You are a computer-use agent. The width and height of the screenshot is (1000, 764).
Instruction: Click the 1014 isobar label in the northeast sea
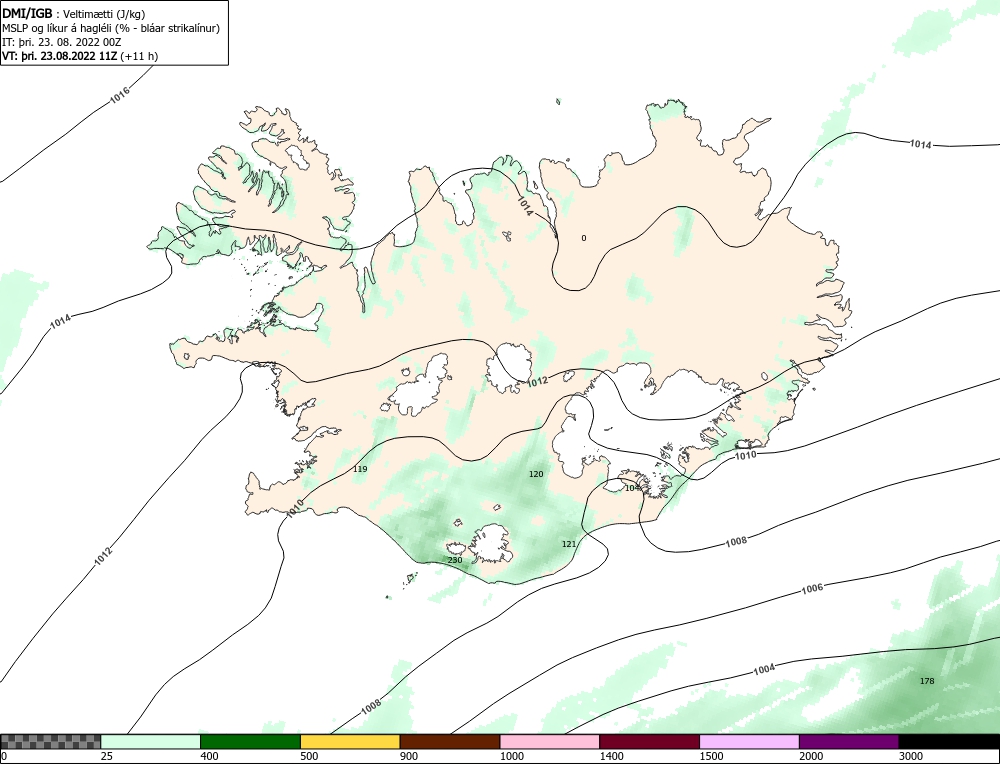pos(920,145)
